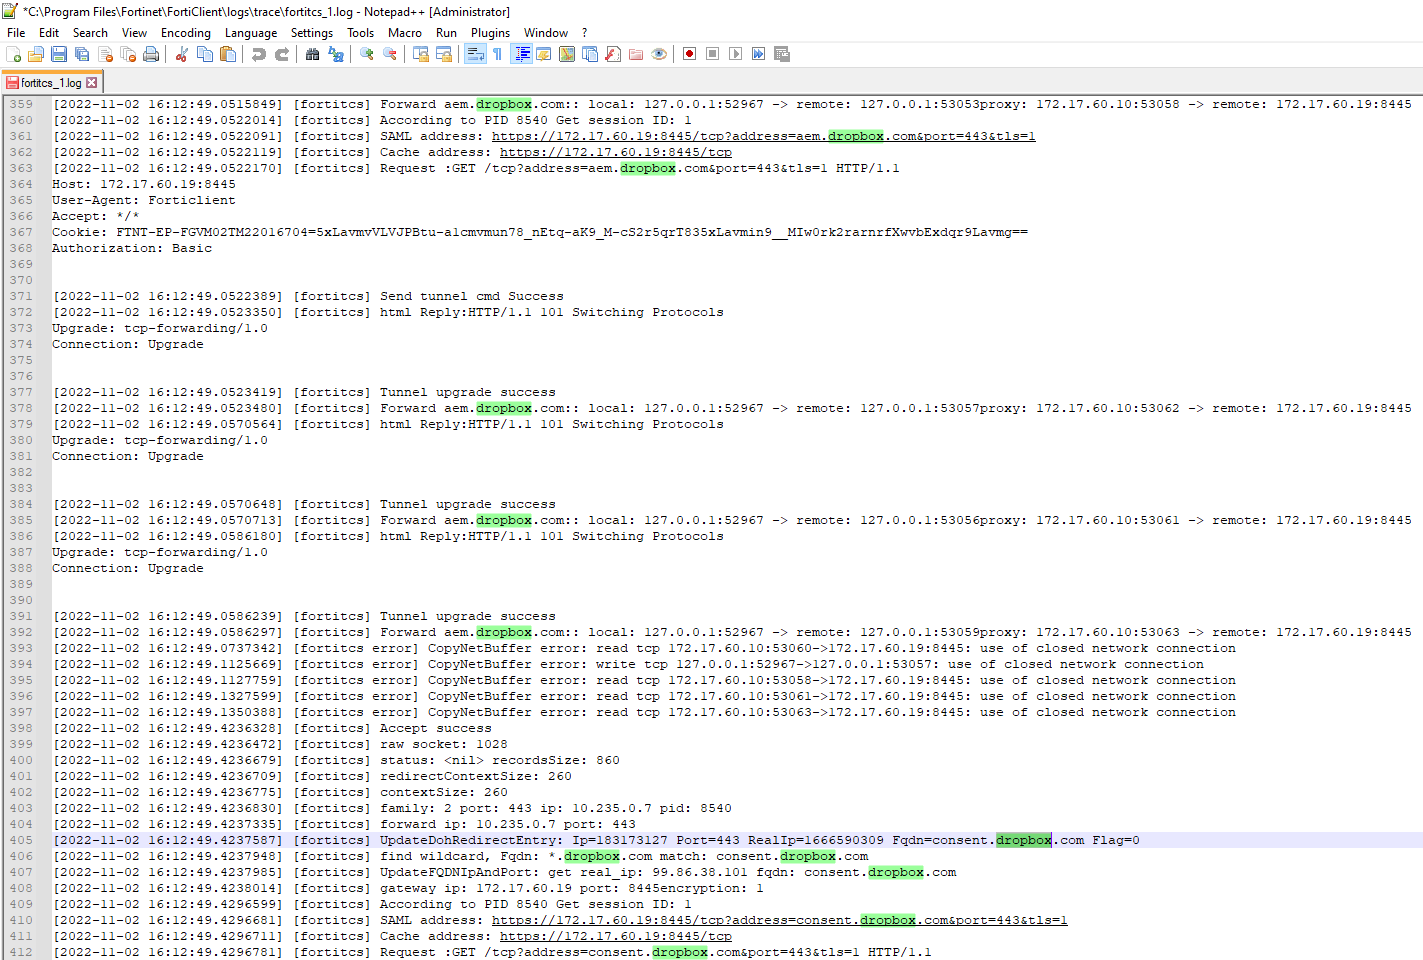
Task: Open the Macro menu
Action: pyautogui.click(x=405, y=33)
